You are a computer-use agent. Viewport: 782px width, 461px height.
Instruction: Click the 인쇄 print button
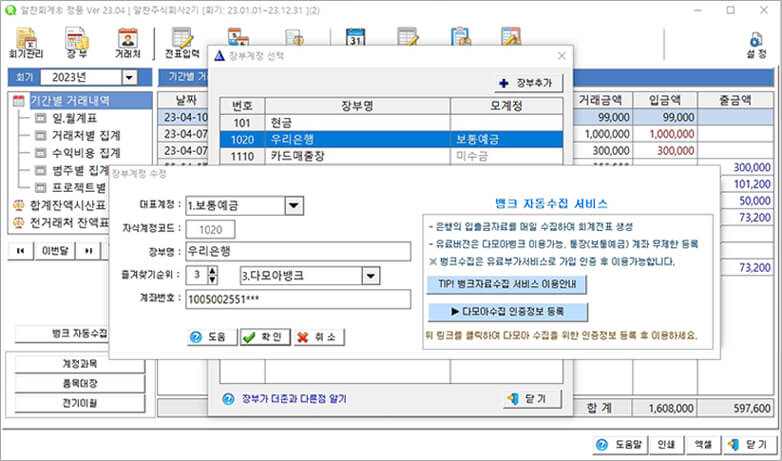[x=665, y=444]
